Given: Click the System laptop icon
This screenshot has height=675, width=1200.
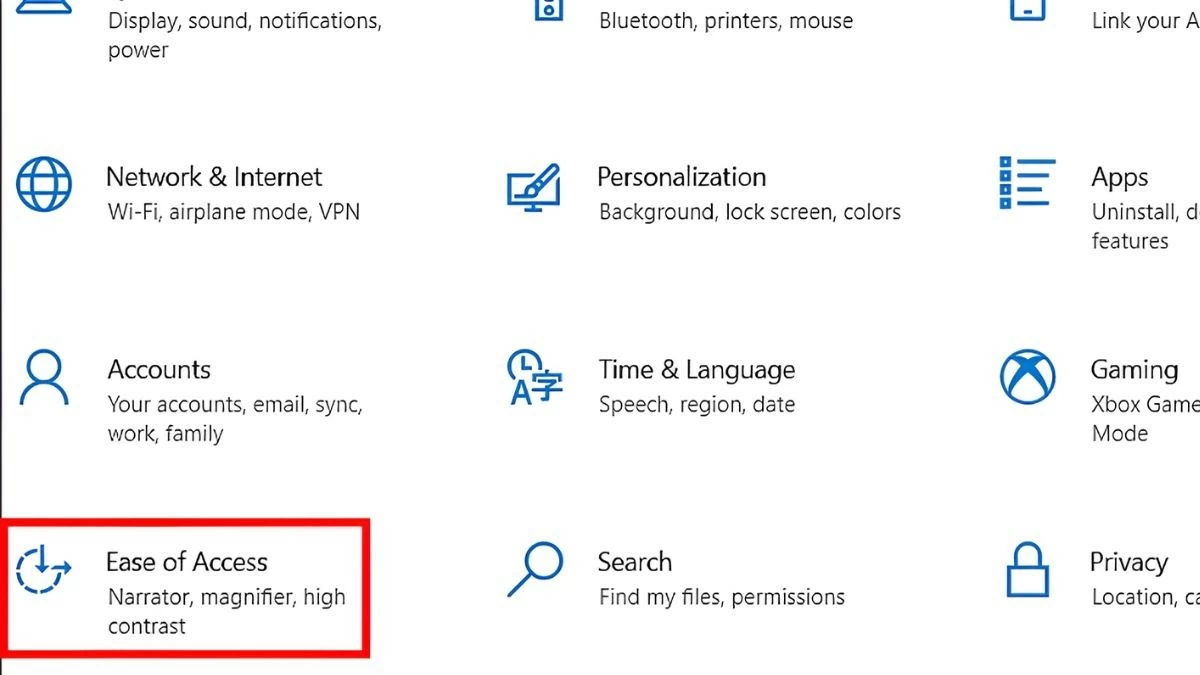Looking at the screenshot, I should tap(44, 8).
